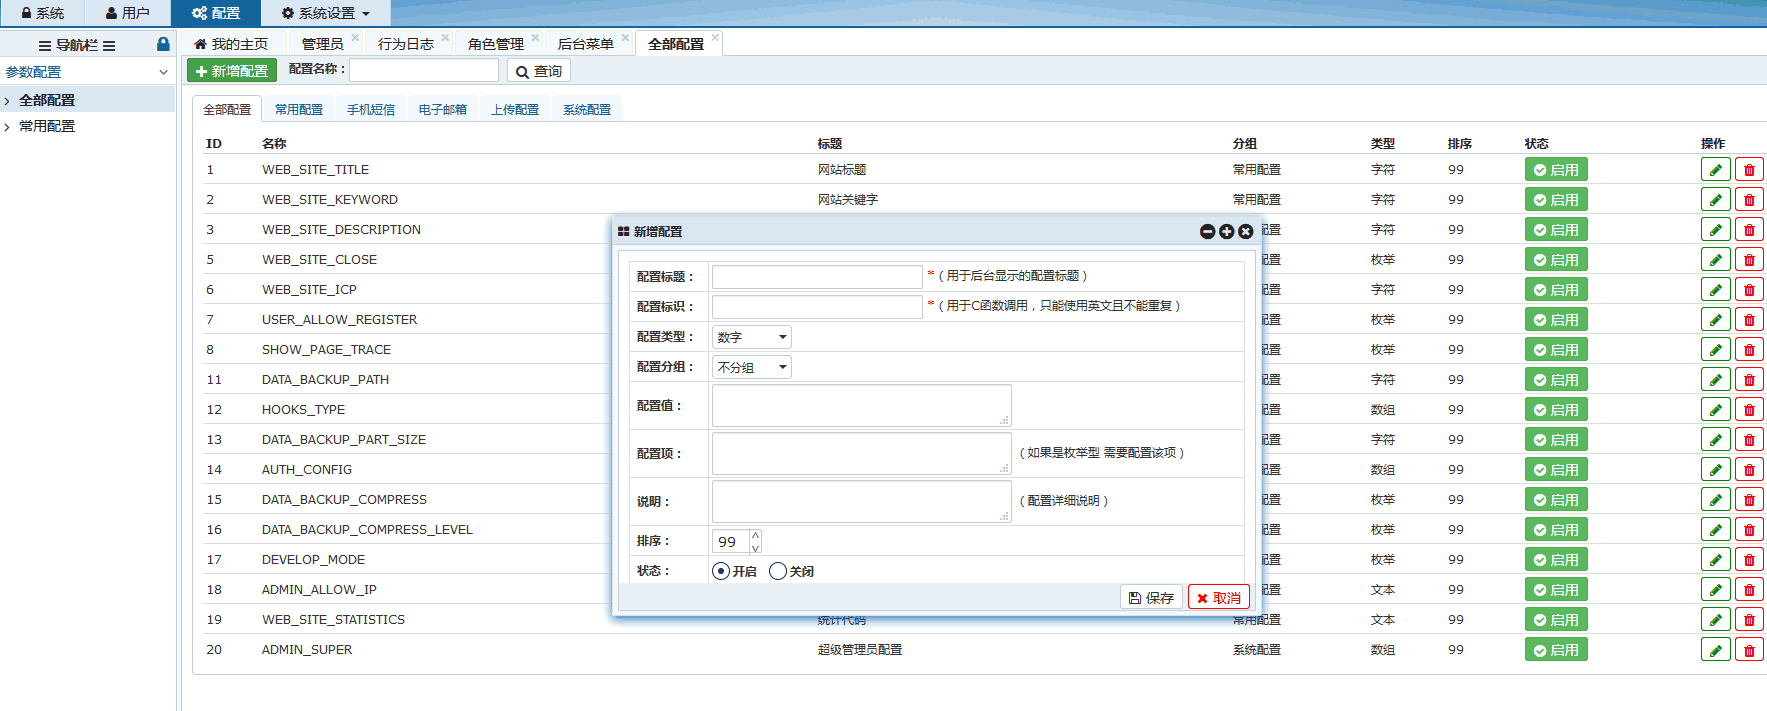Open the 配置分组 dropdown showing 不分组
Screen dimensions: 1767x711
tap(751, 367)
